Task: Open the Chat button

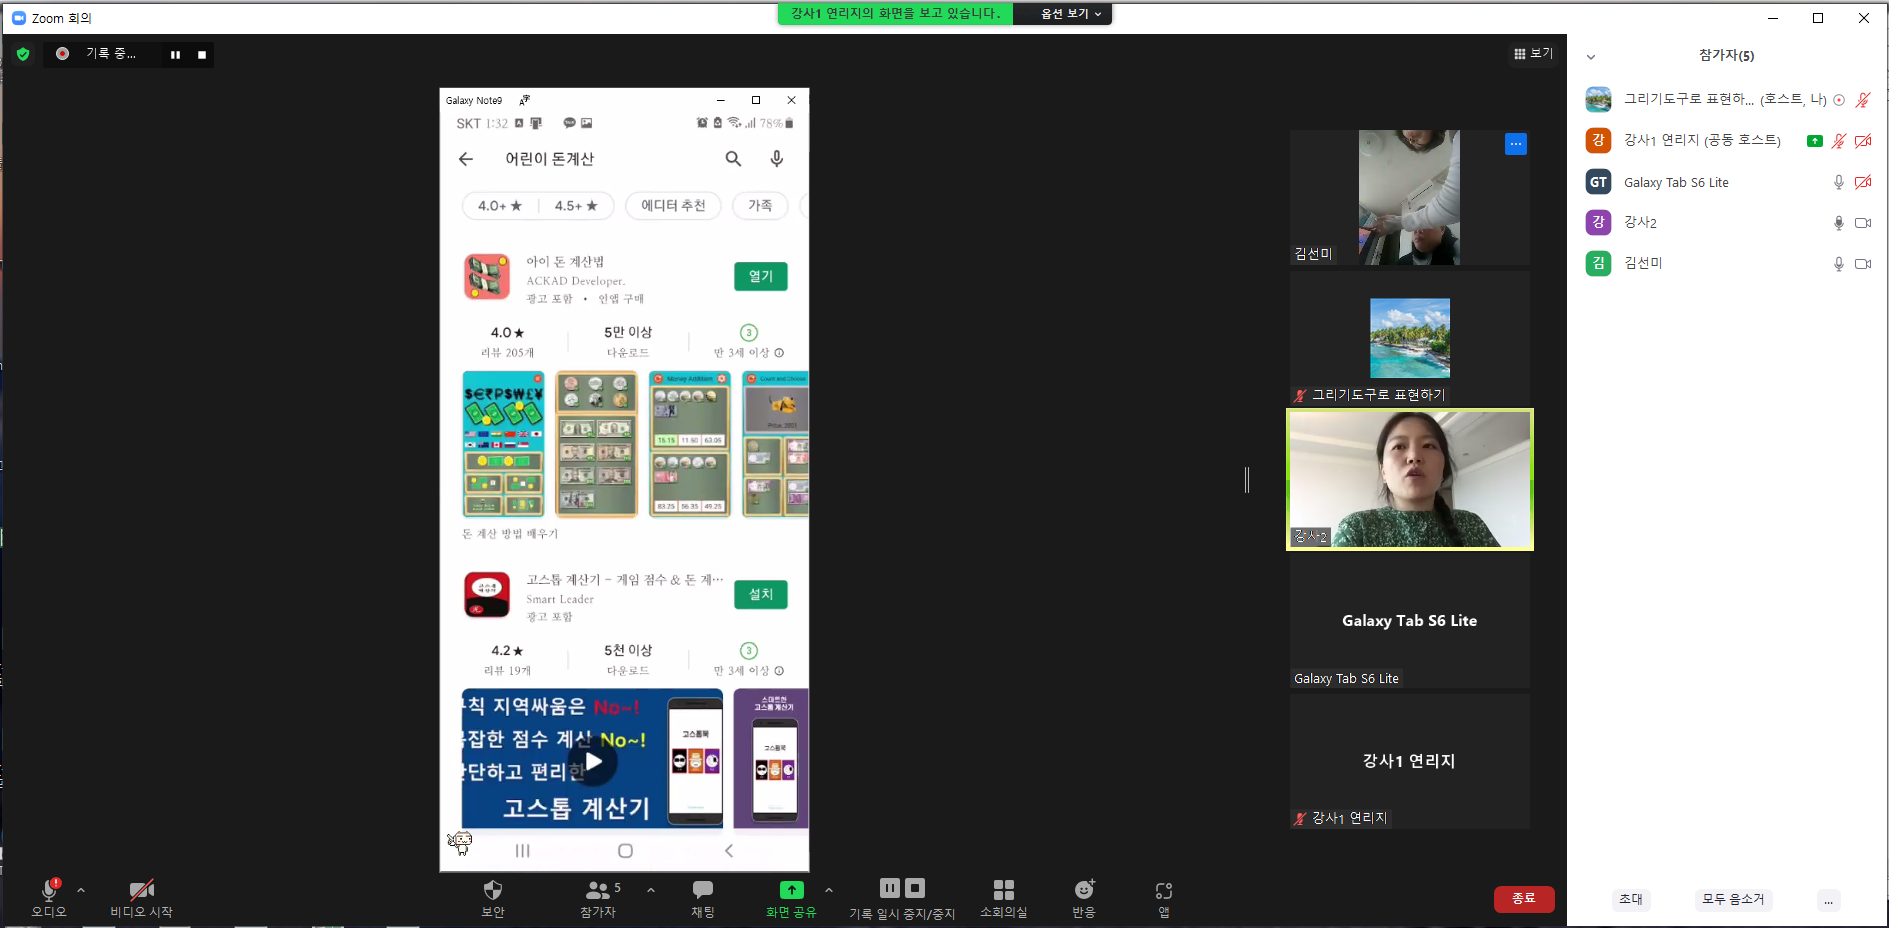Action: coord(703,898)
